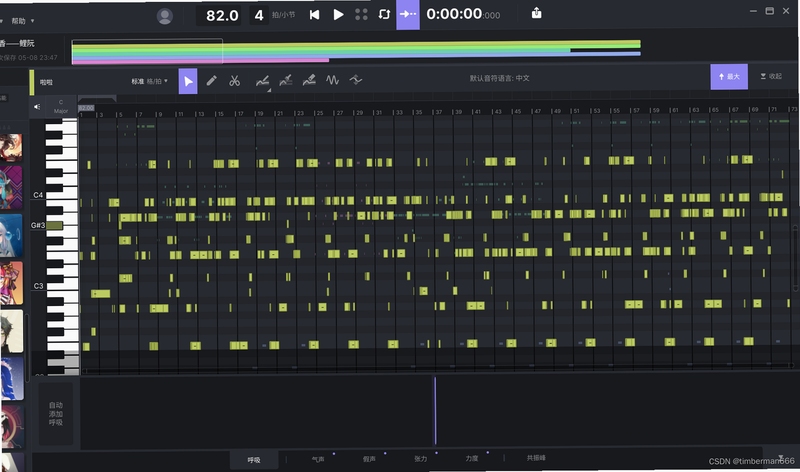Select the pencil draw tool
This screenshot has height=472, width=800.
(x=211, y=81)
